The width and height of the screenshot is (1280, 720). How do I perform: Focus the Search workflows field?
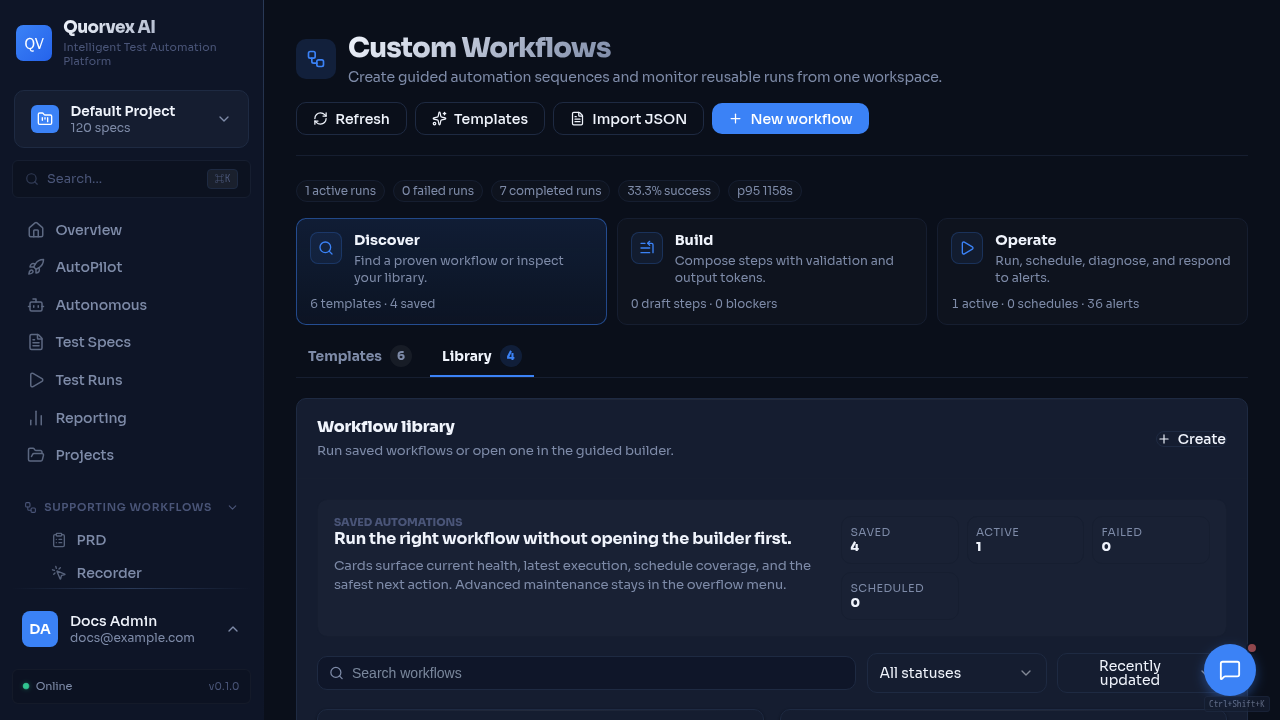coord(586,673)
